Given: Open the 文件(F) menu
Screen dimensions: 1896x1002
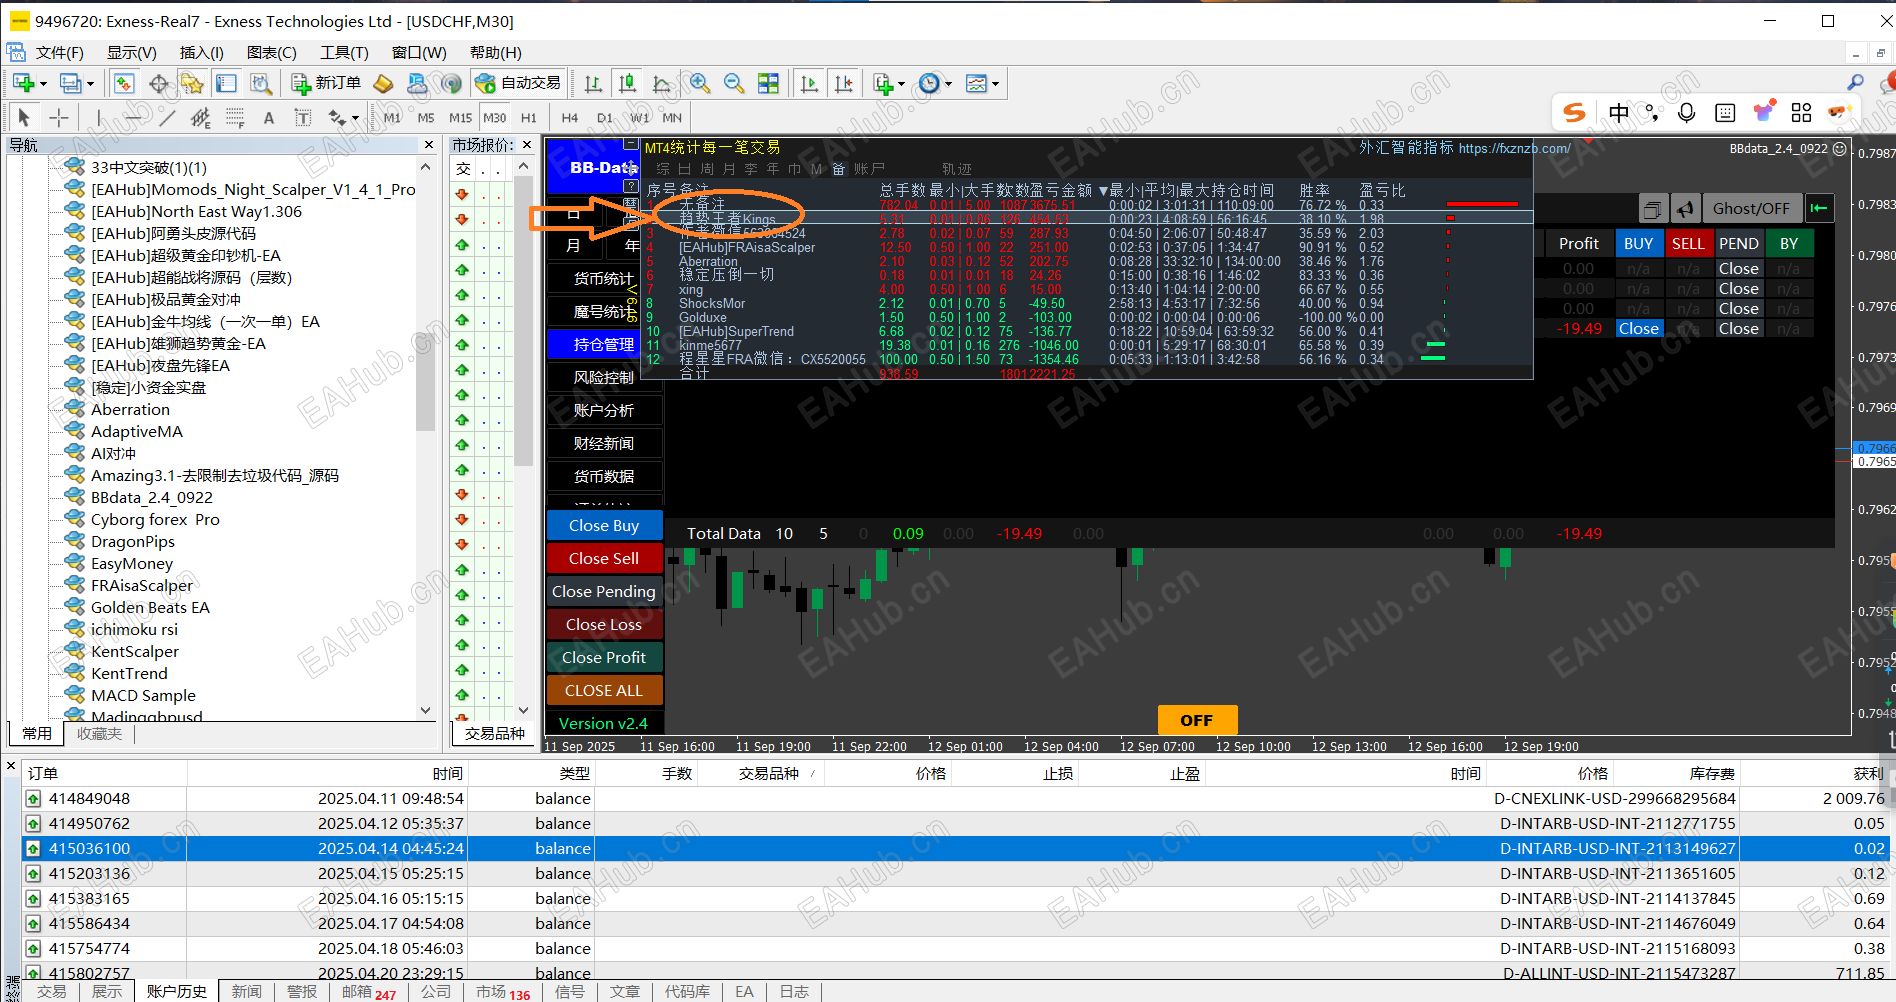Looking at the screenshot, I should click(60, 53).
